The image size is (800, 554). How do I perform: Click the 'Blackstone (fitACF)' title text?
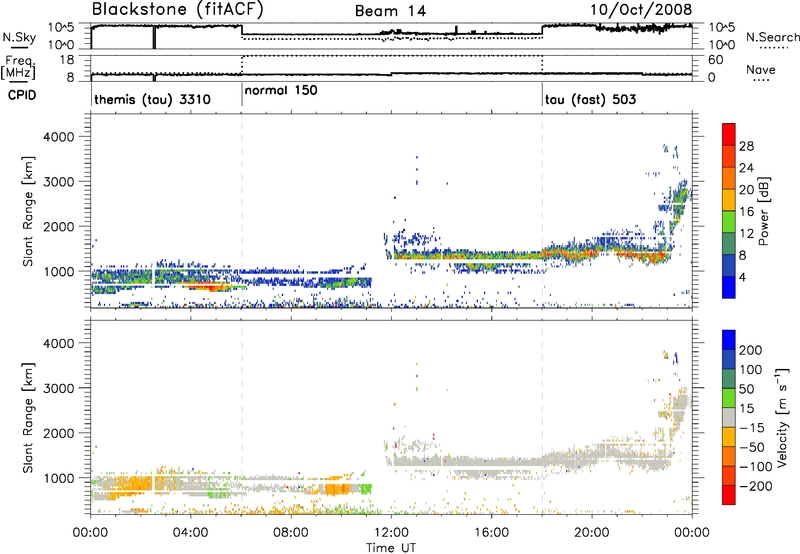tap(178, 10)
